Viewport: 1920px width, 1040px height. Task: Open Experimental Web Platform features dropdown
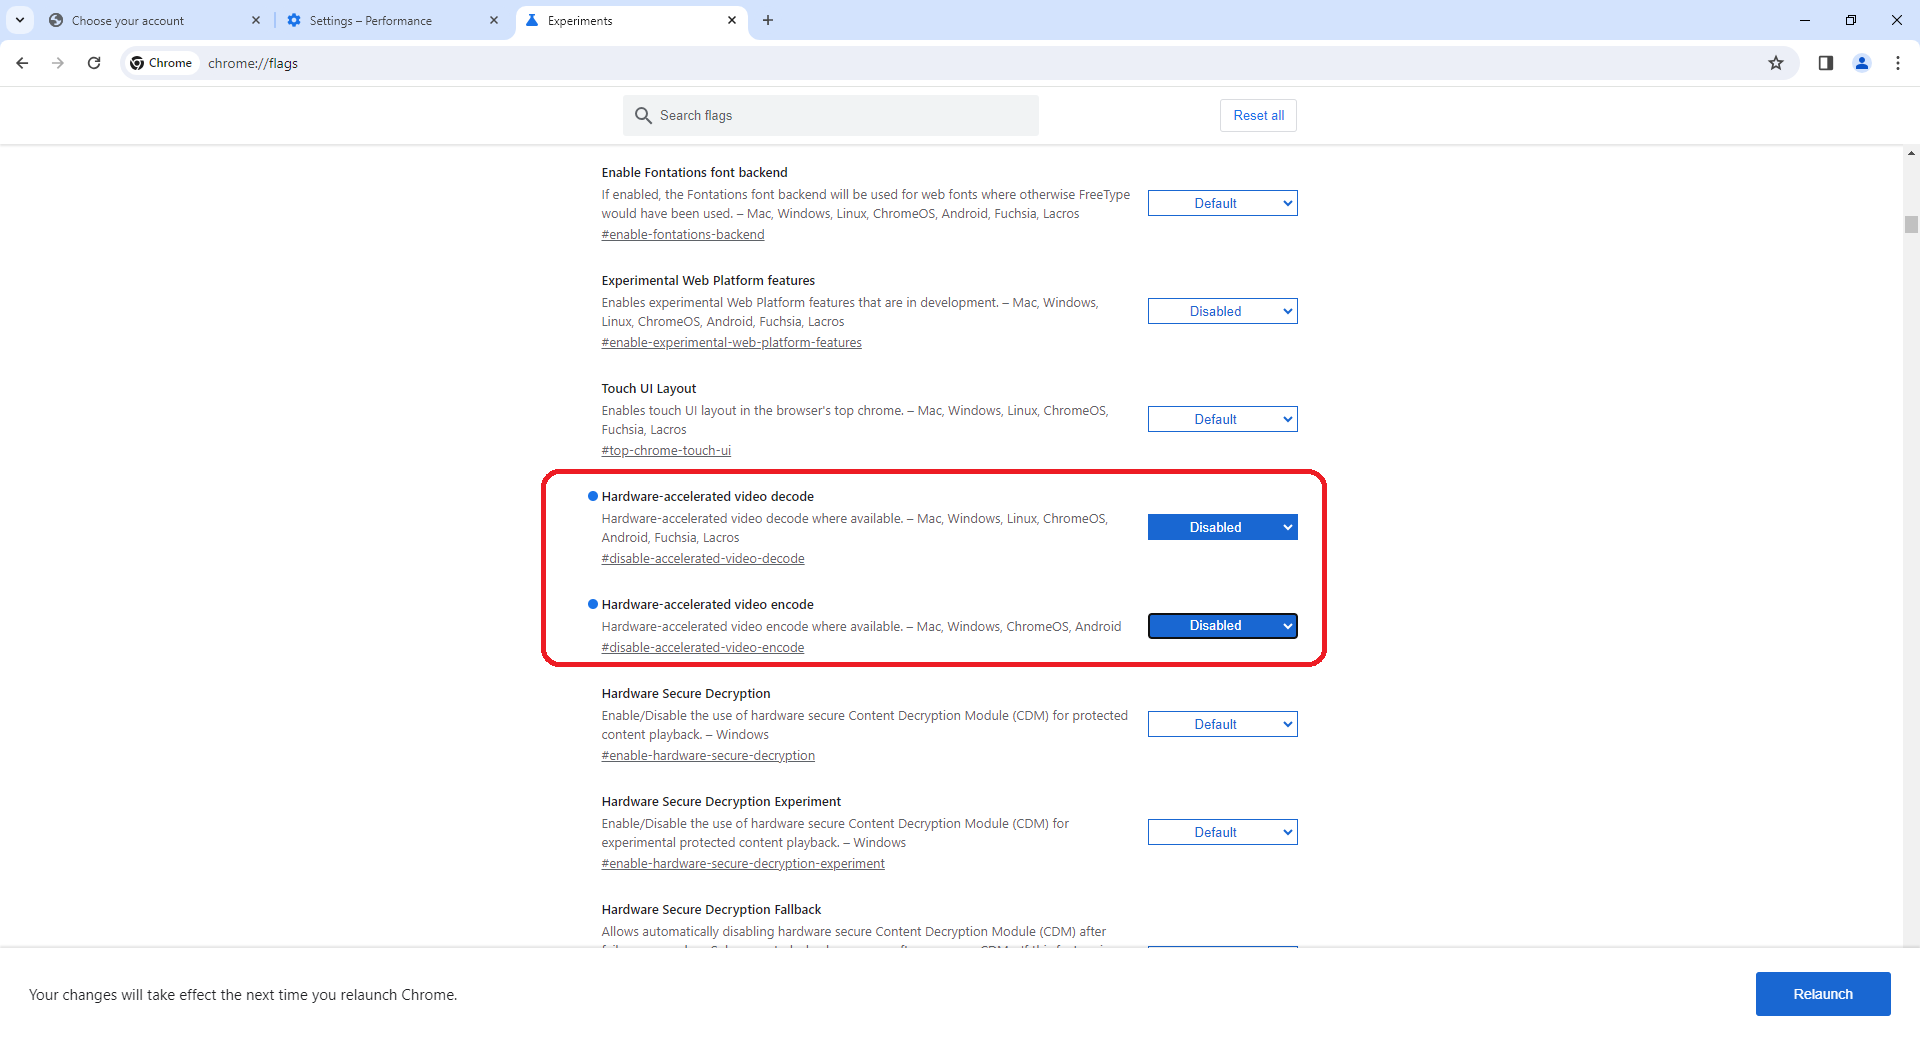(1222, 311)
